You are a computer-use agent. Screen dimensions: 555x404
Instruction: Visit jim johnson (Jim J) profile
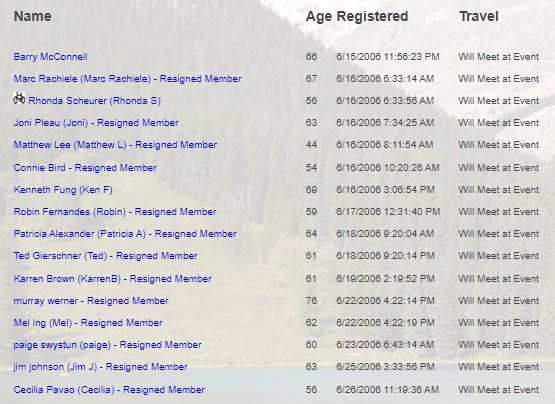[101, 367]
